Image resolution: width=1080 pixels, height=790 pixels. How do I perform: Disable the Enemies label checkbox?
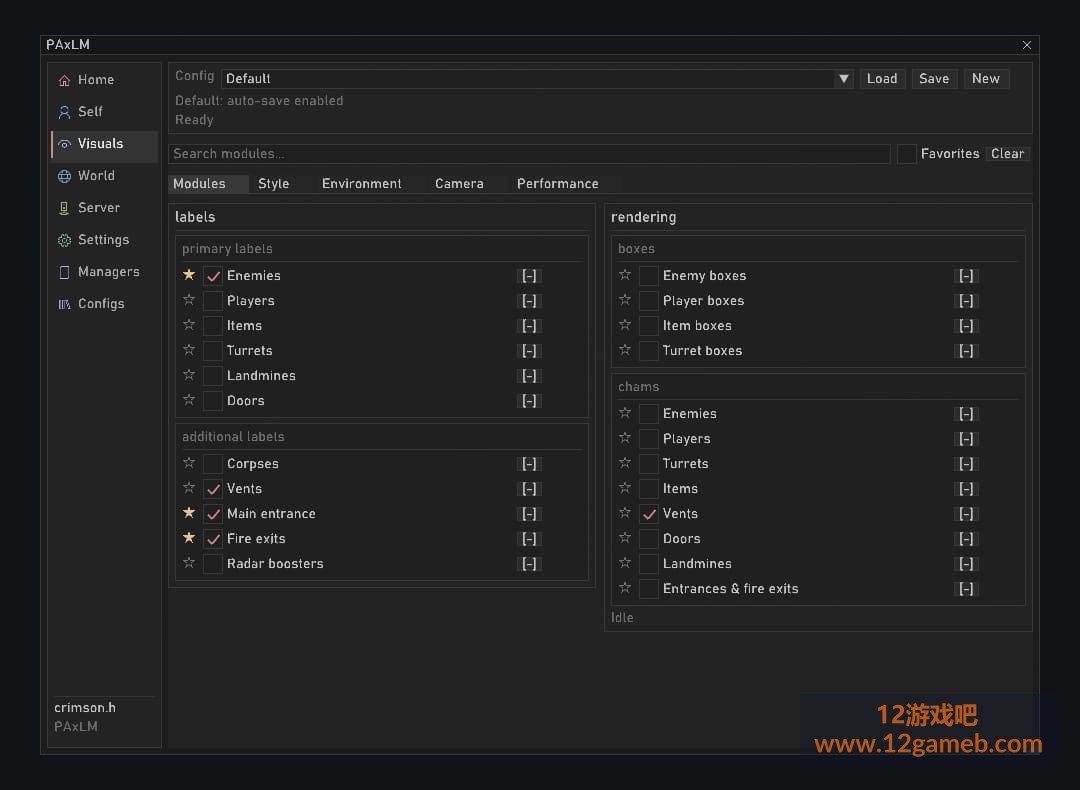[x=213, y=276]
